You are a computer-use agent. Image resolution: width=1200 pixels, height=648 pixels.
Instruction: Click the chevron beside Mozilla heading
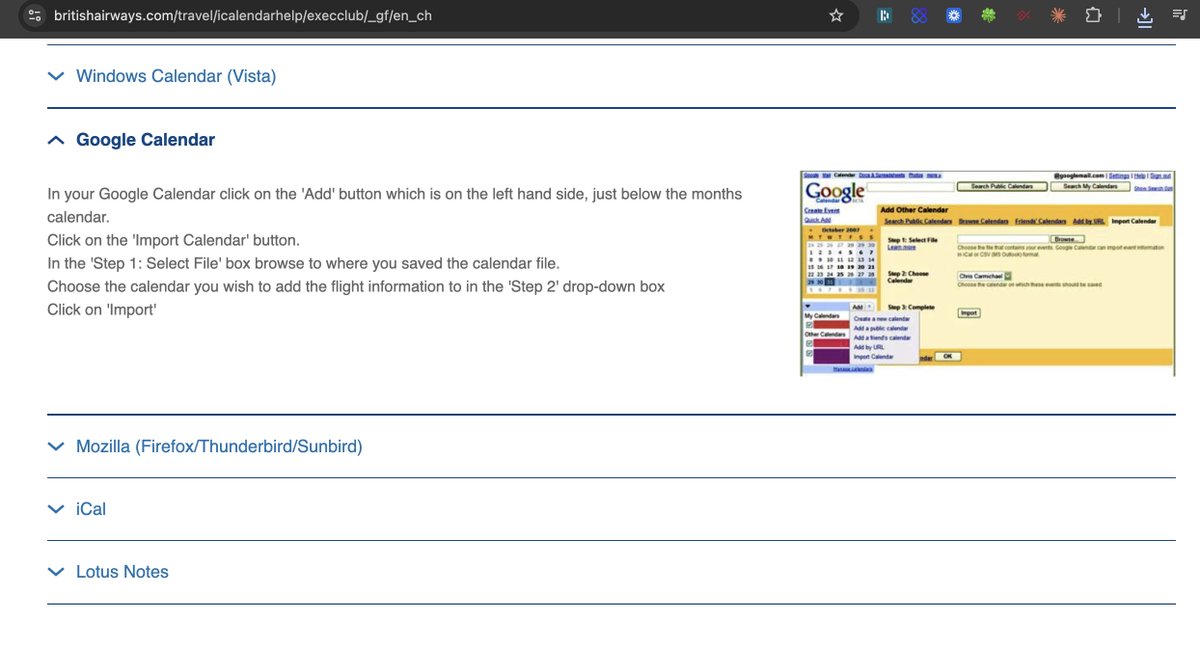point(56,446)
